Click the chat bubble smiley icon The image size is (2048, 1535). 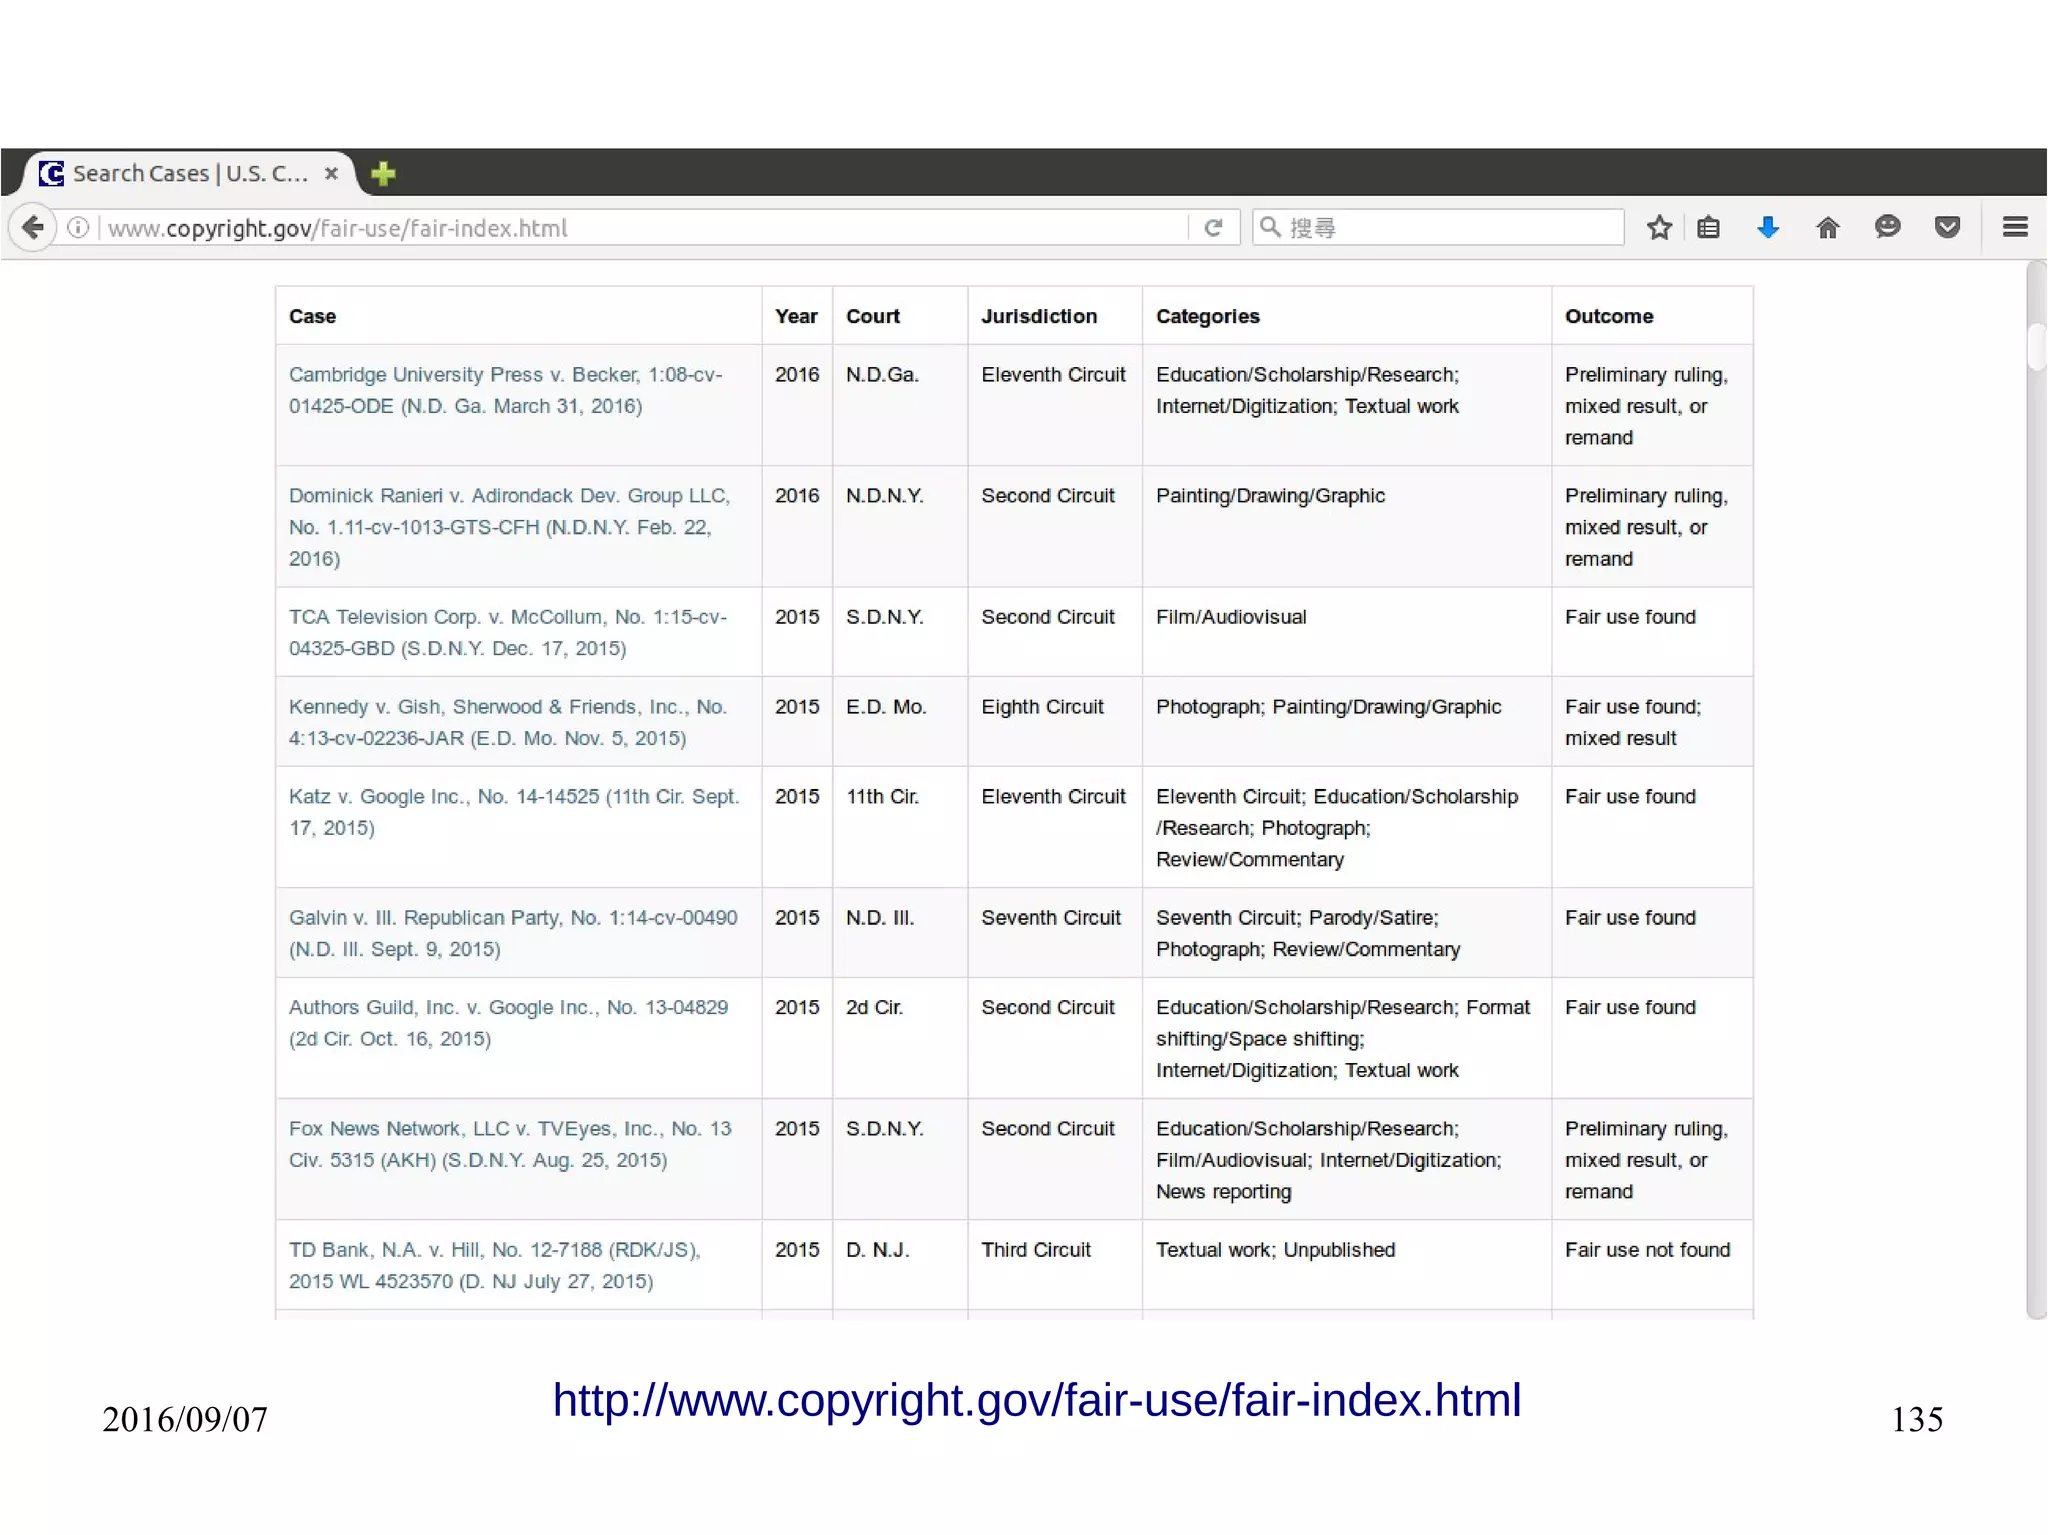(x=1887, y=228)
